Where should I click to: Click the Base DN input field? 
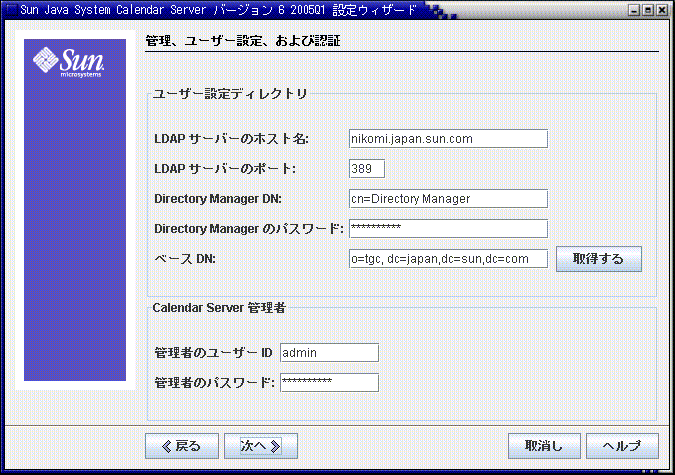tap(448, 258)
